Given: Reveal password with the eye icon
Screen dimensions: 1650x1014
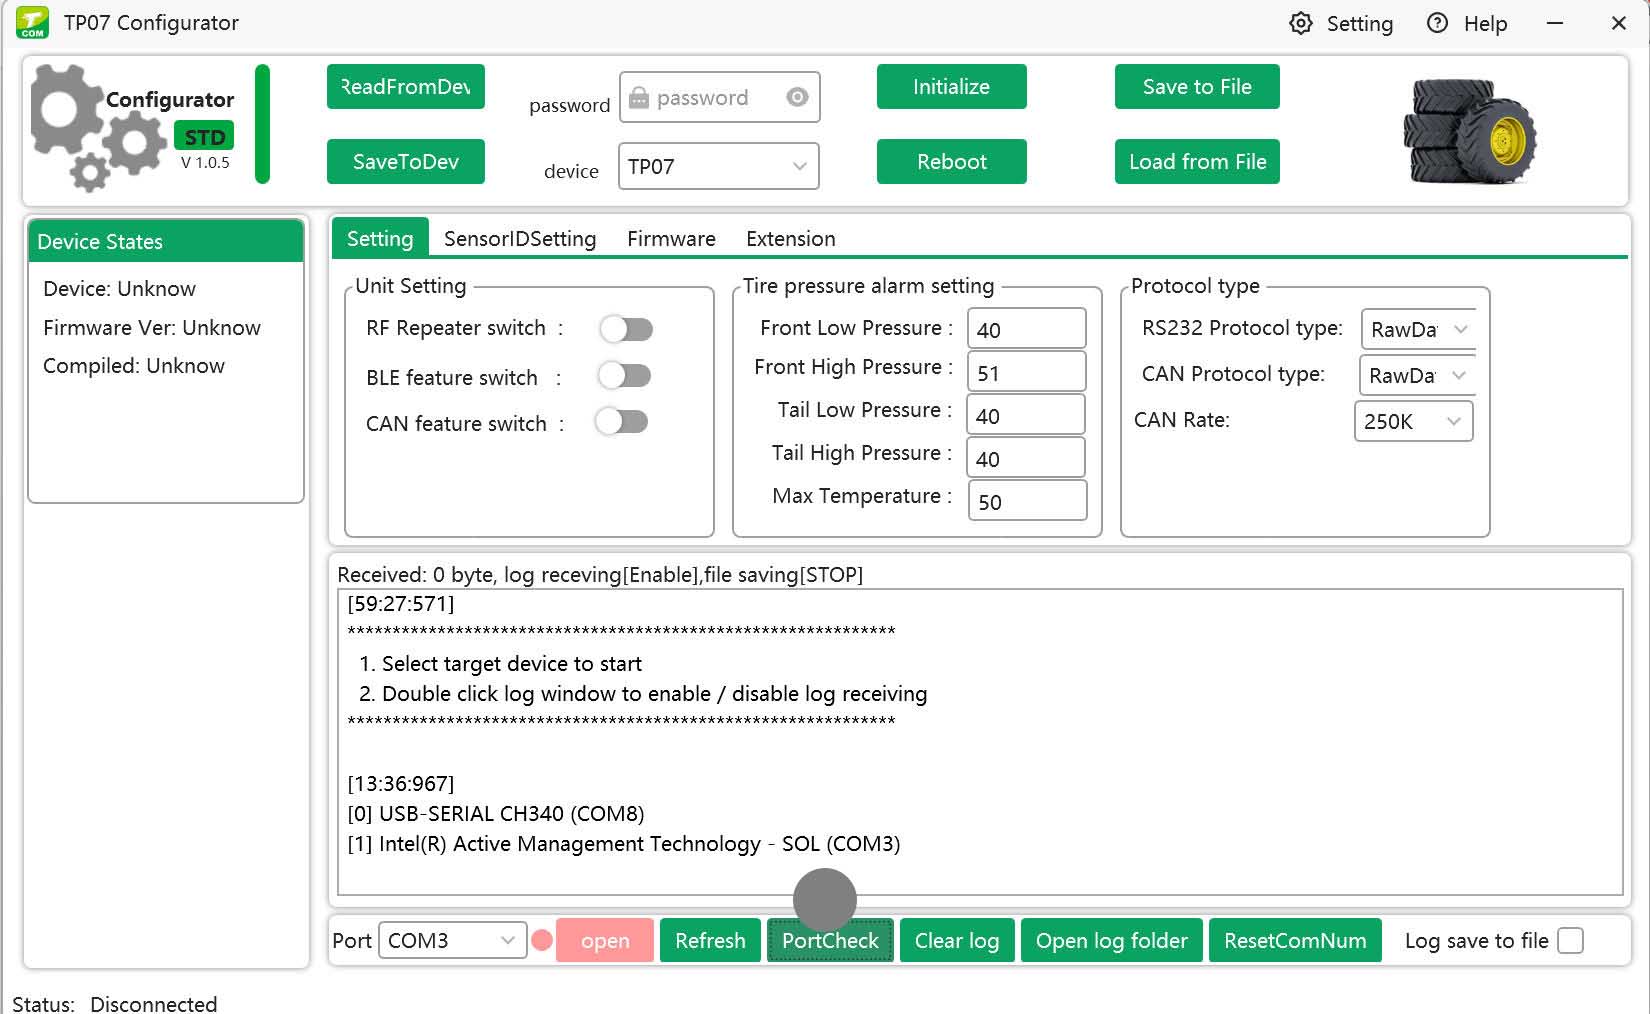Looking at the screenshot, I should click(x=796, y=97).
